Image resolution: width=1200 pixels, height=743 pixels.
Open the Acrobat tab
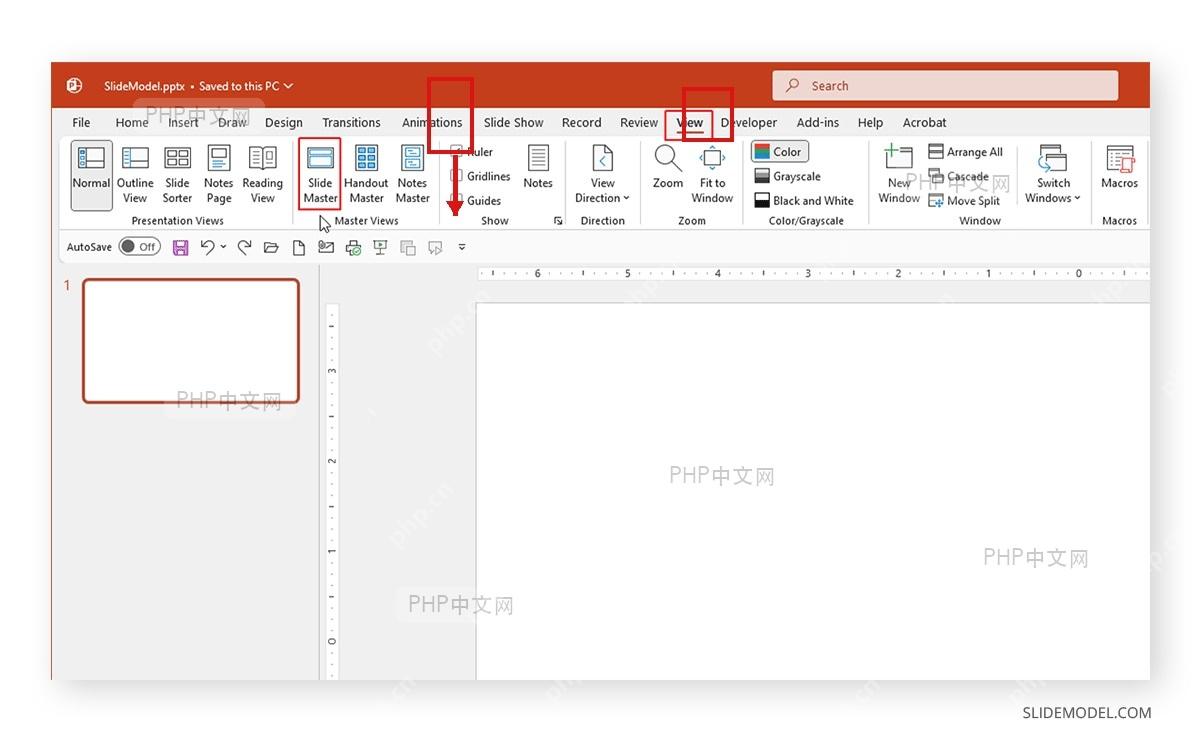pyautogui.click(x=924, y=123)
